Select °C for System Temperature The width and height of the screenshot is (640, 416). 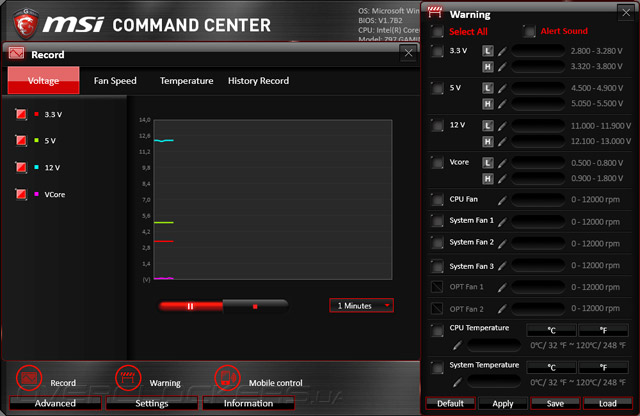pyautogui.click(x=551, y=367)
